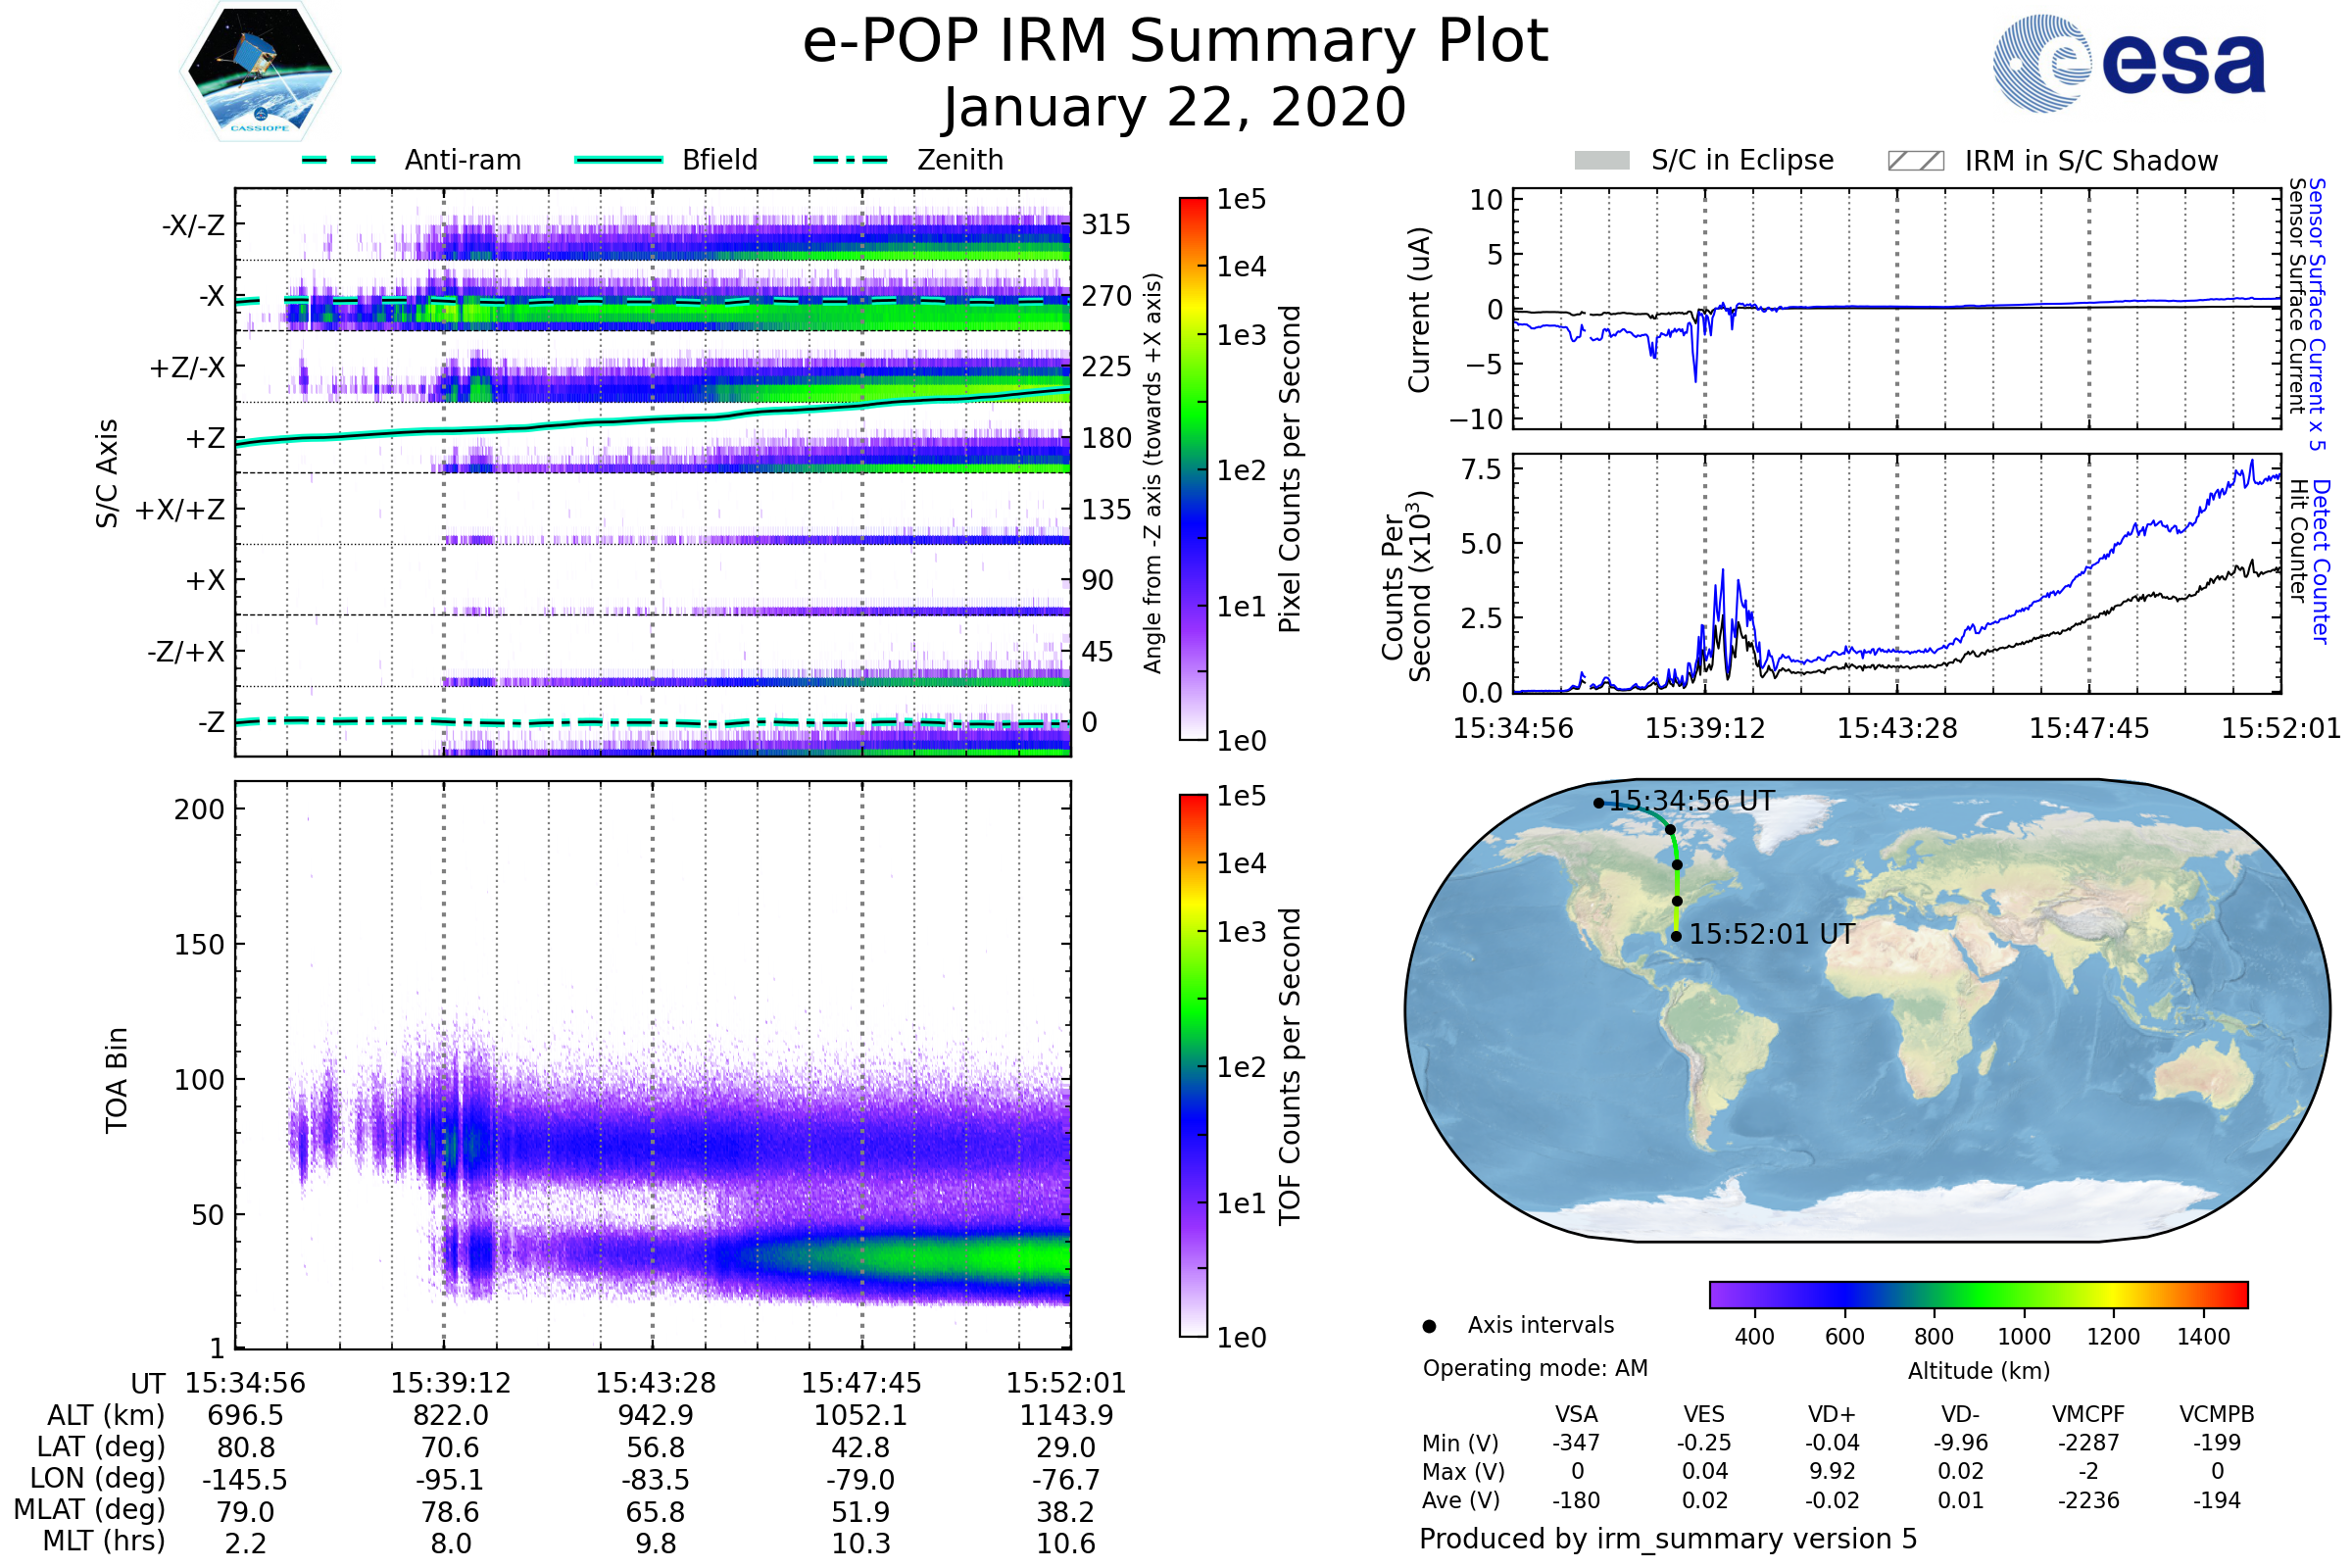Click the TOF Counts per Second colorbar
The width and height of the screenshot is (2352, 1568).
tap(1194, 1066)
